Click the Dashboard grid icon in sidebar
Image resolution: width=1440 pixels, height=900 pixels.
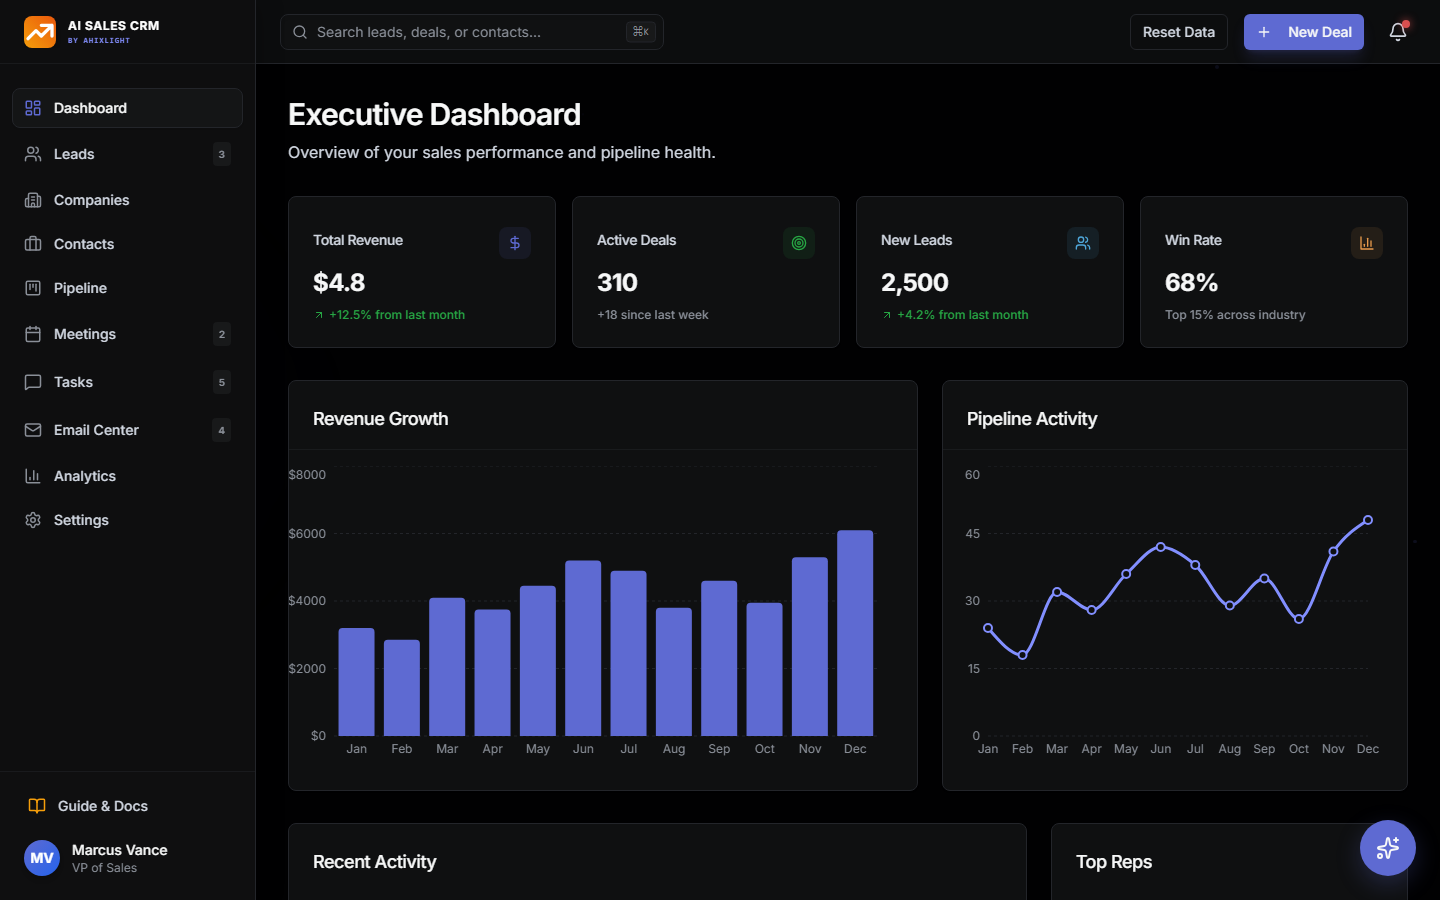pos(33,108)
